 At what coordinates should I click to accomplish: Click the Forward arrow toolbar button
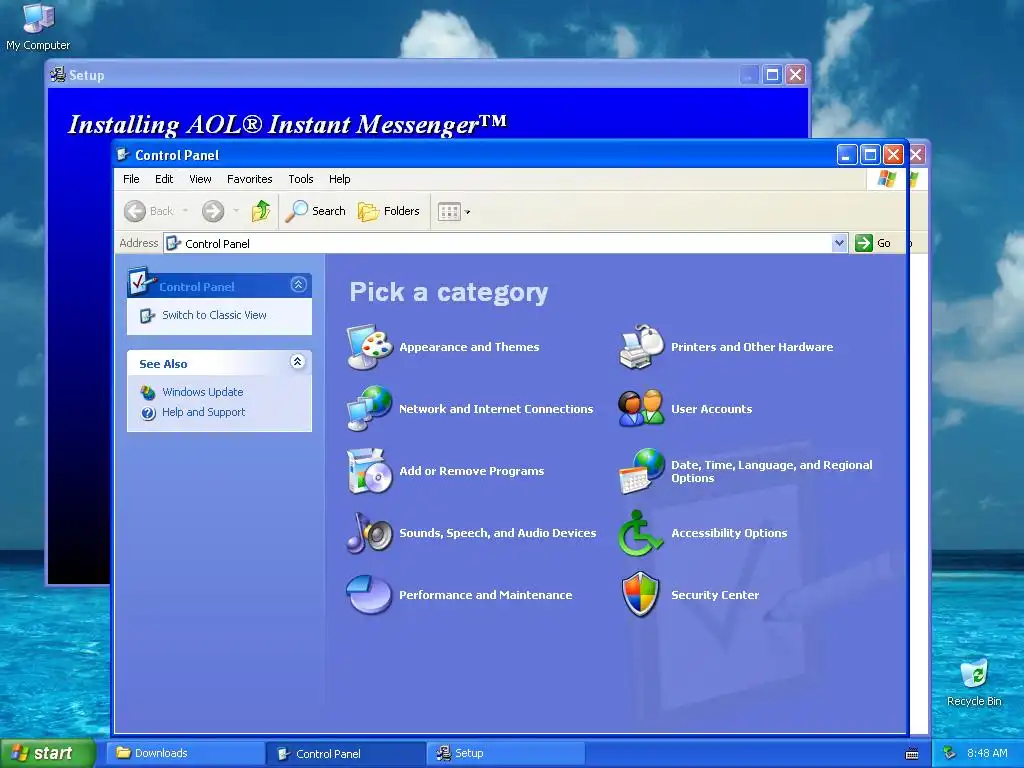click(213, 211)
